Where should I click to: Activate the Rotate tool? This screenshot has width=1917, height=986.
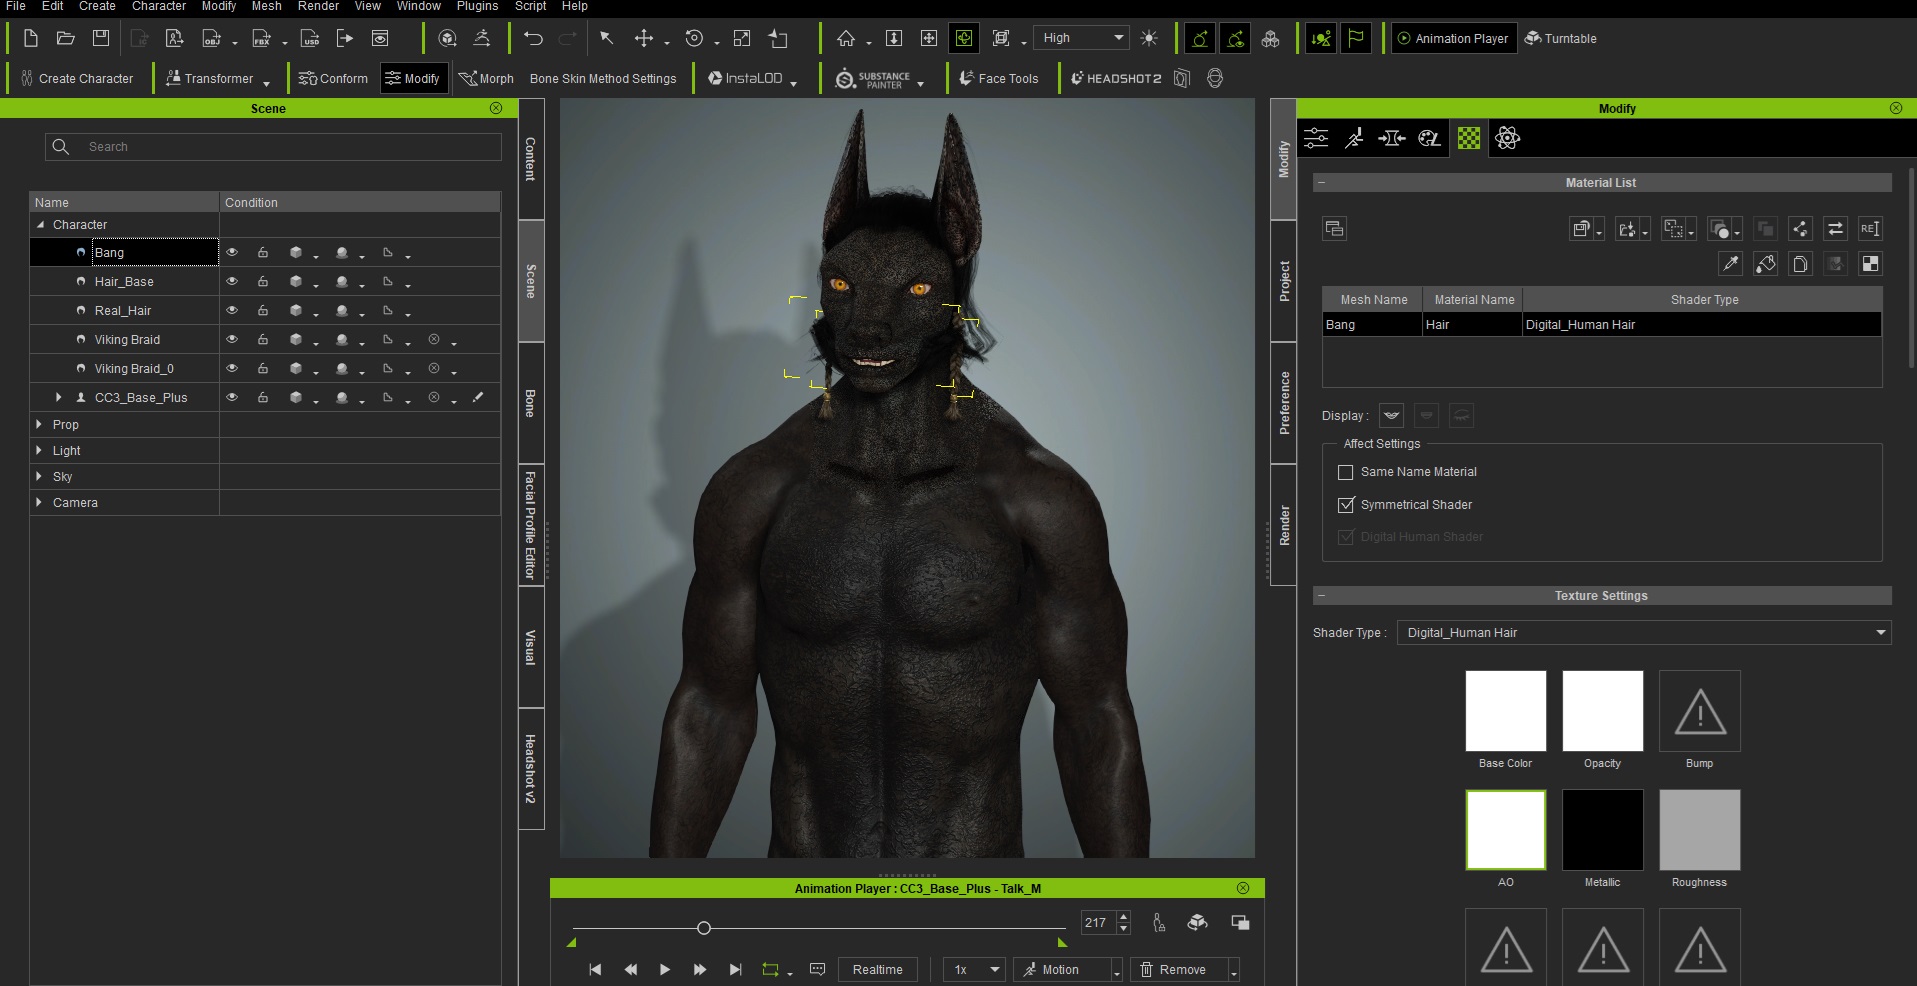pos(693,38)
